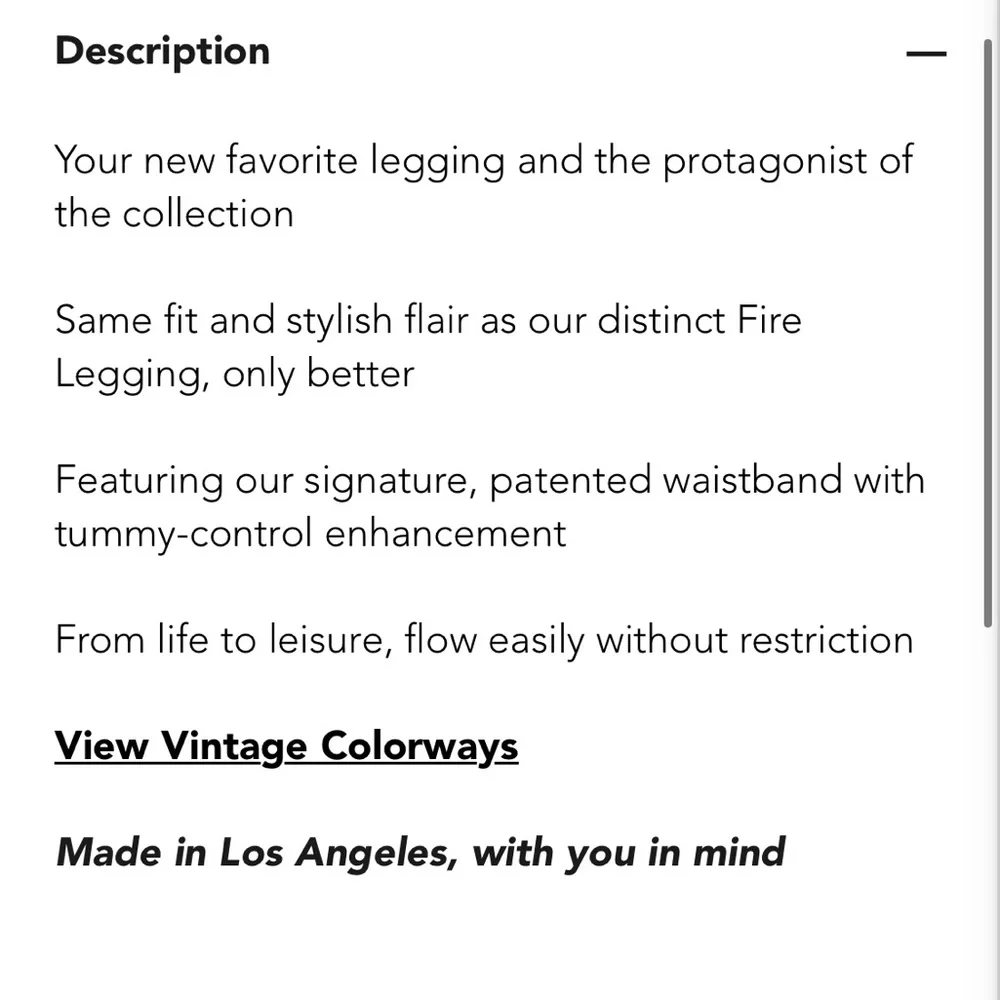Click the words "distinct Fire"

tap(699, 320)
